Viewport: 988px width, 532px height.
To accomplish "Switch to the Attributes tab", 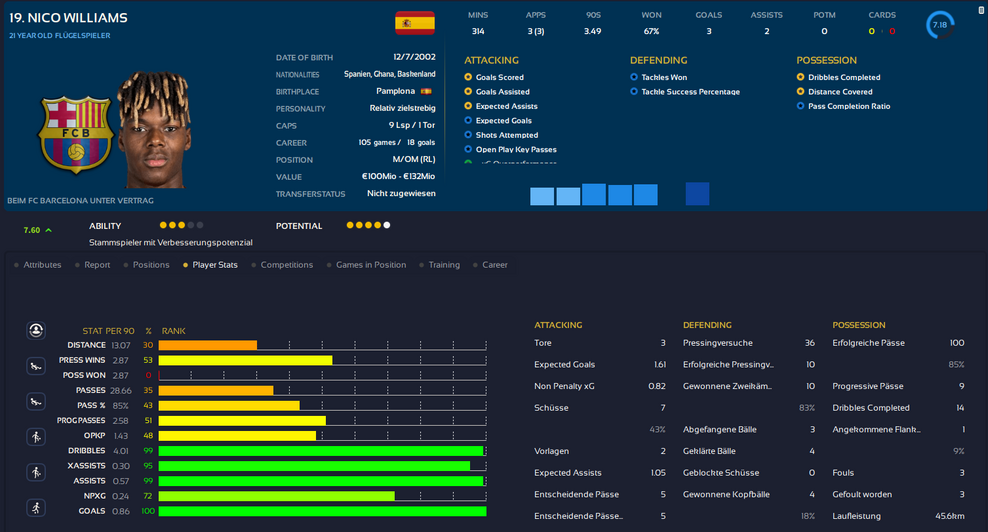I will pos(42,265).
